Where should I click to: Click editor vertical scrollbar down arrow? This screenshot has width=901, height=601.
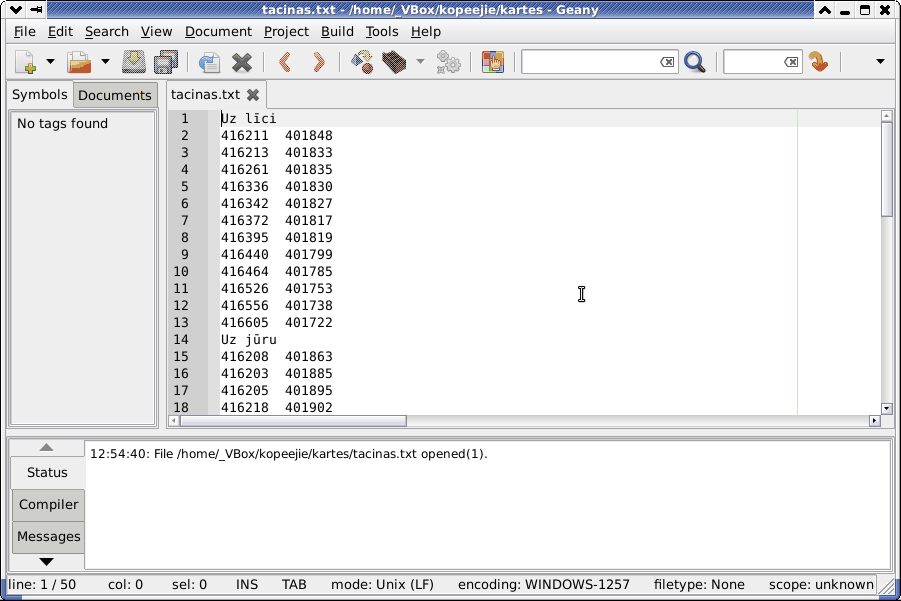[x=886, y=409]
